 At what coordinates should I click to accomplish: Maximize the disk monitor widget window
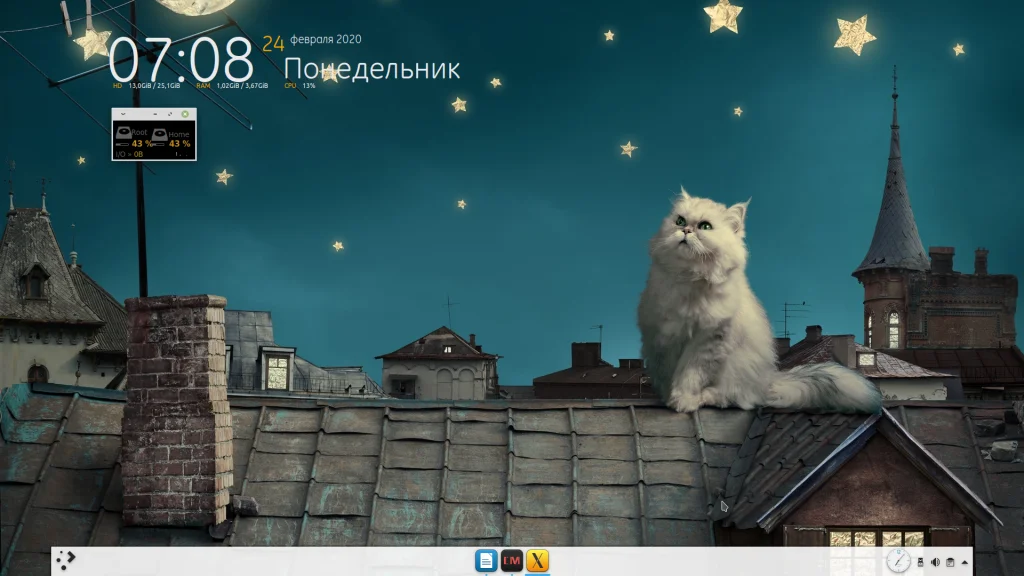coord(170,114)
